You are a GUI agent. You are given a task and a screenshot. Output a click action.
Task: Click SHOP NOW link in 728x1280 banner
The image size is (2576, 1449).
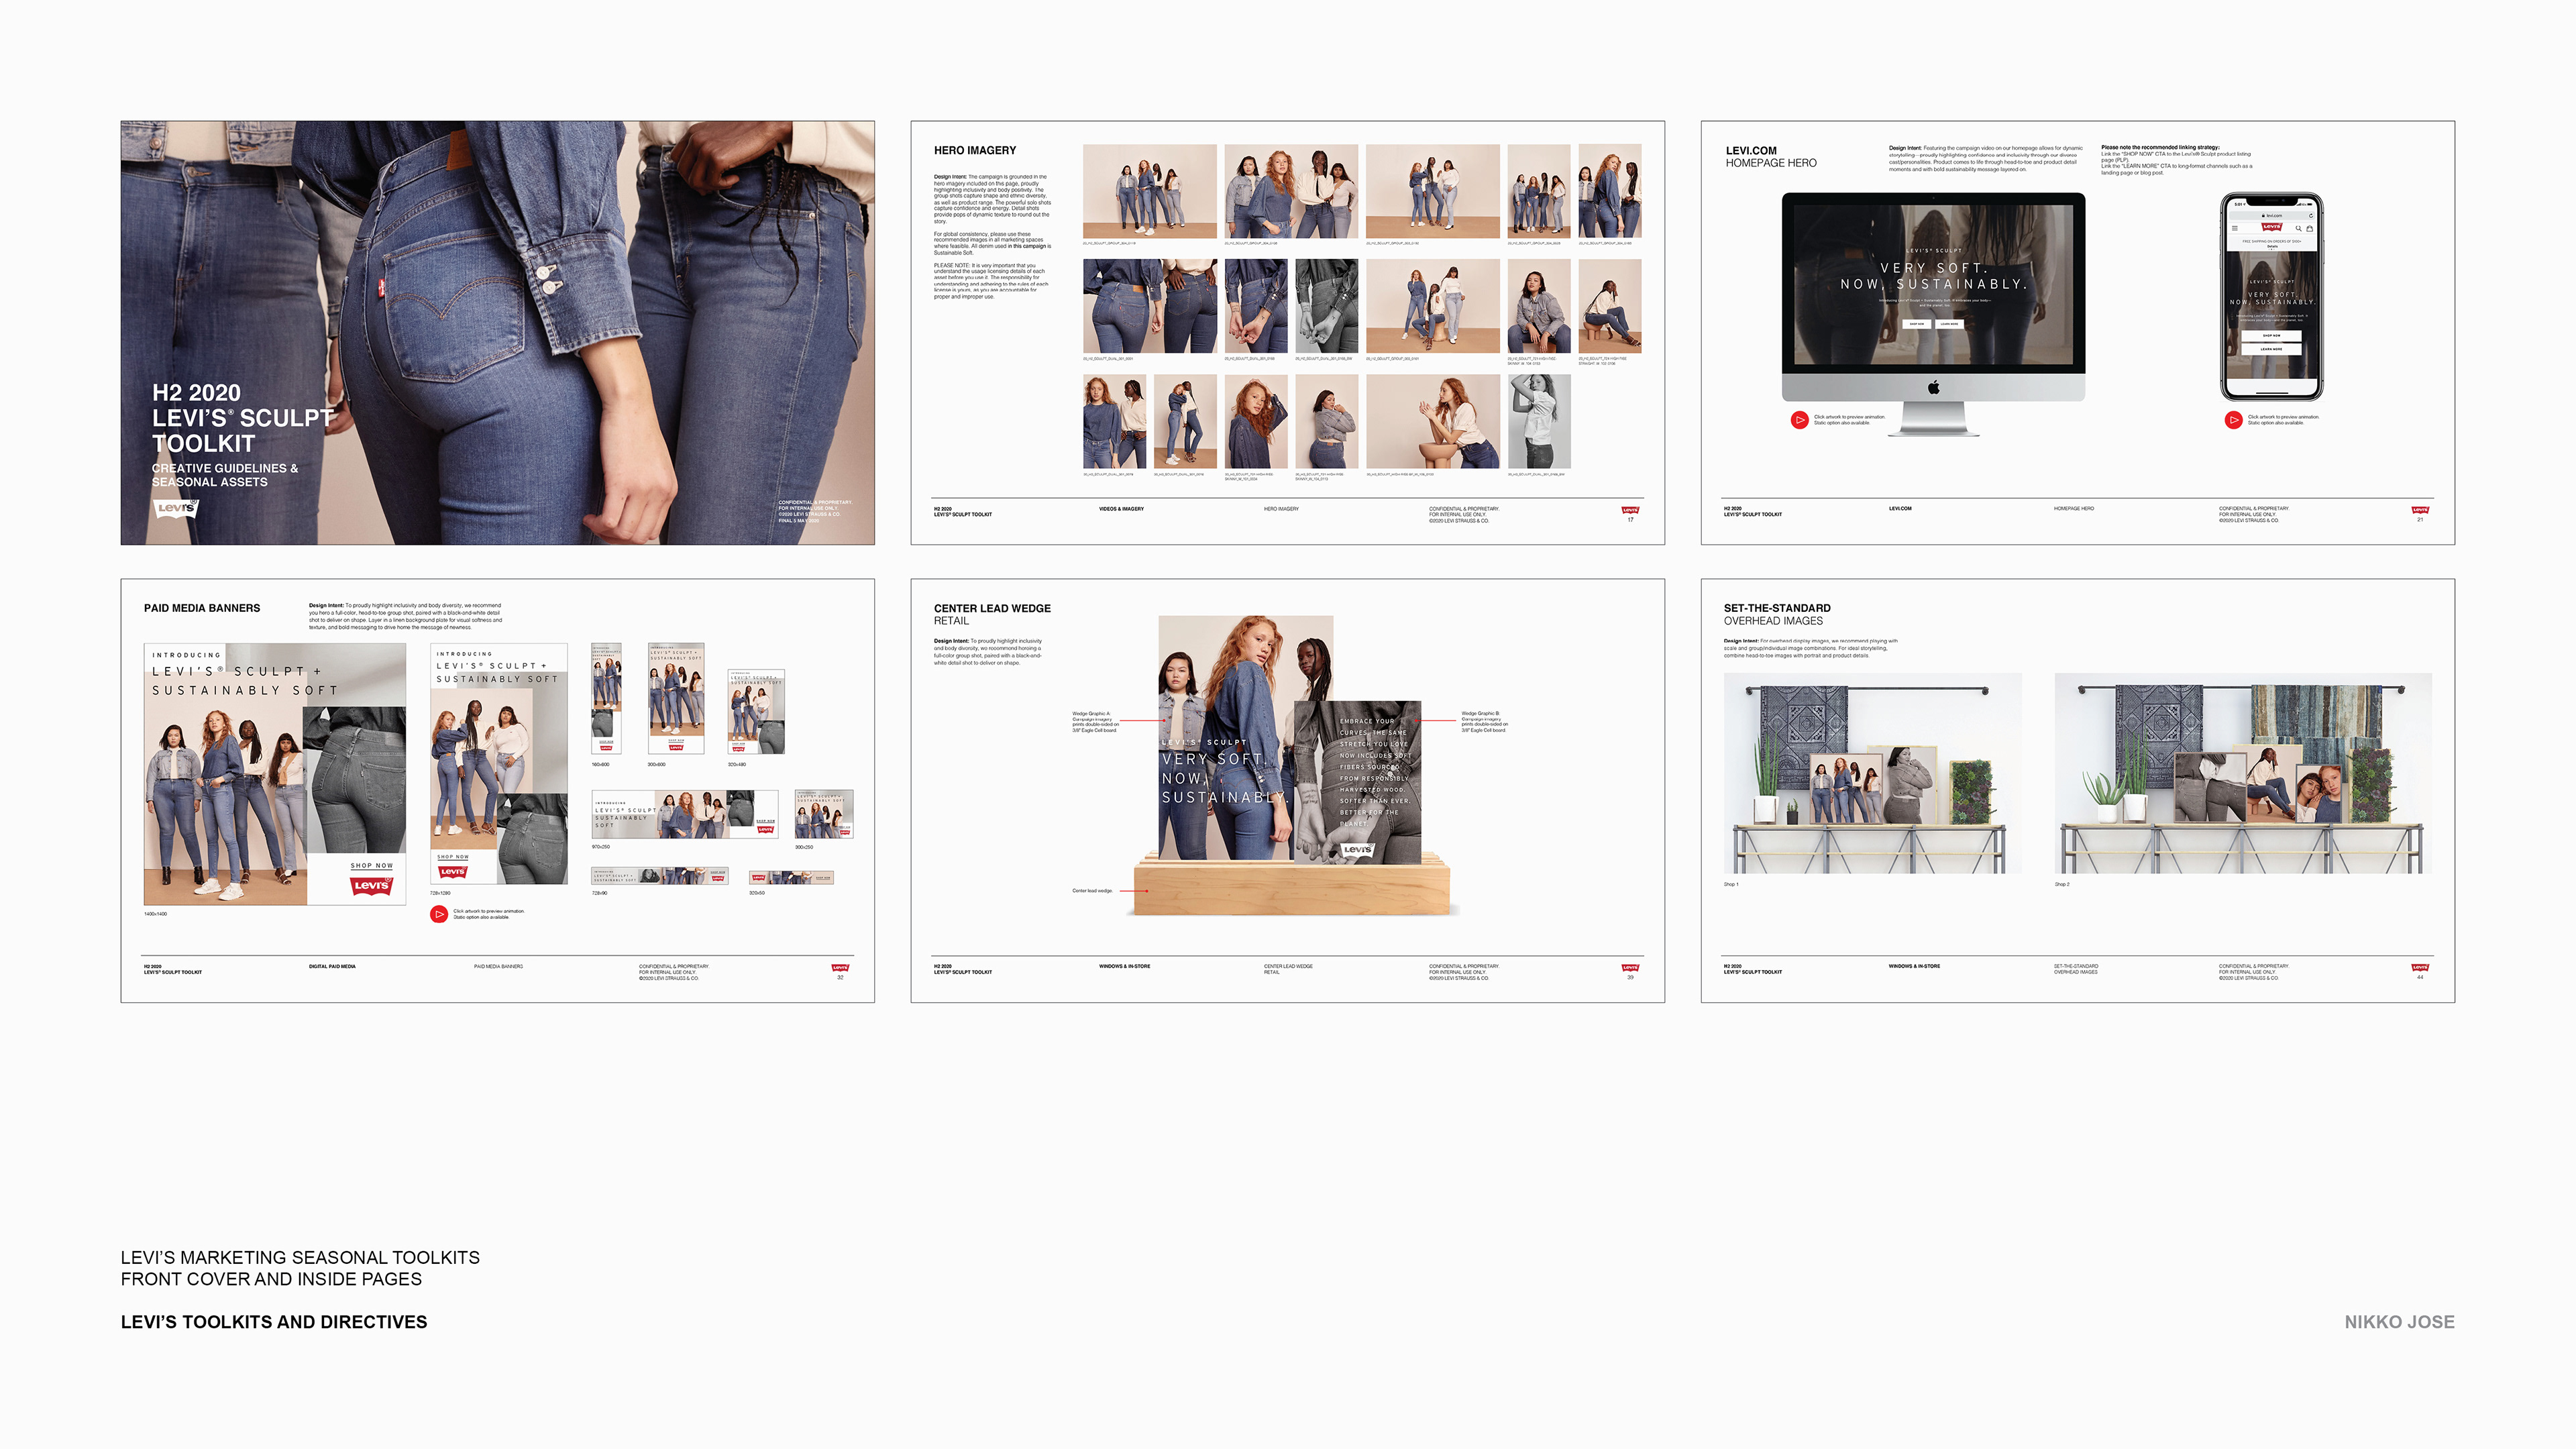point(453,857)
